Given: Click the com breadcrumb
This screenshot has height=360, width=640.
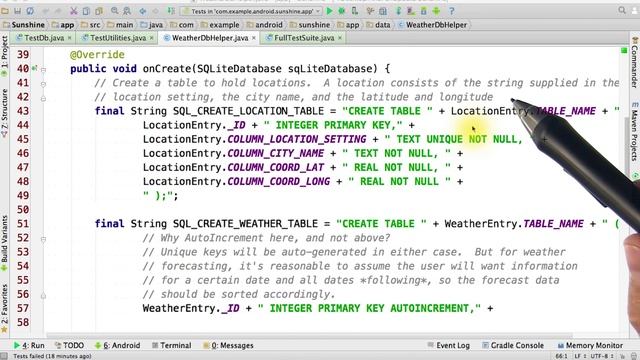Looking at the screenshot, I should point(182,25).
